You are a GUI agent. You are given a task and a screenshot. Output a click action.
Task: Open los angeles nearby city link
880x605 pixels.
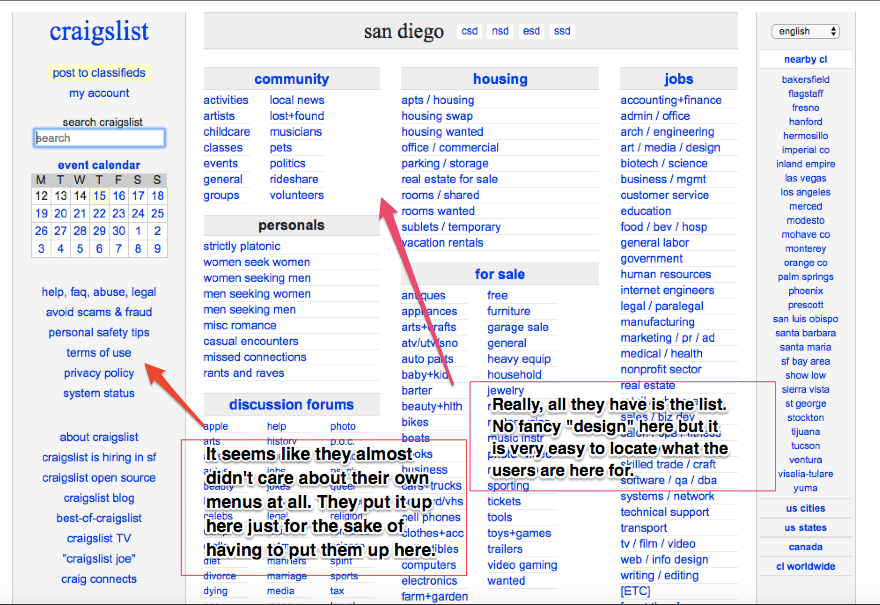tap(805, 192)
